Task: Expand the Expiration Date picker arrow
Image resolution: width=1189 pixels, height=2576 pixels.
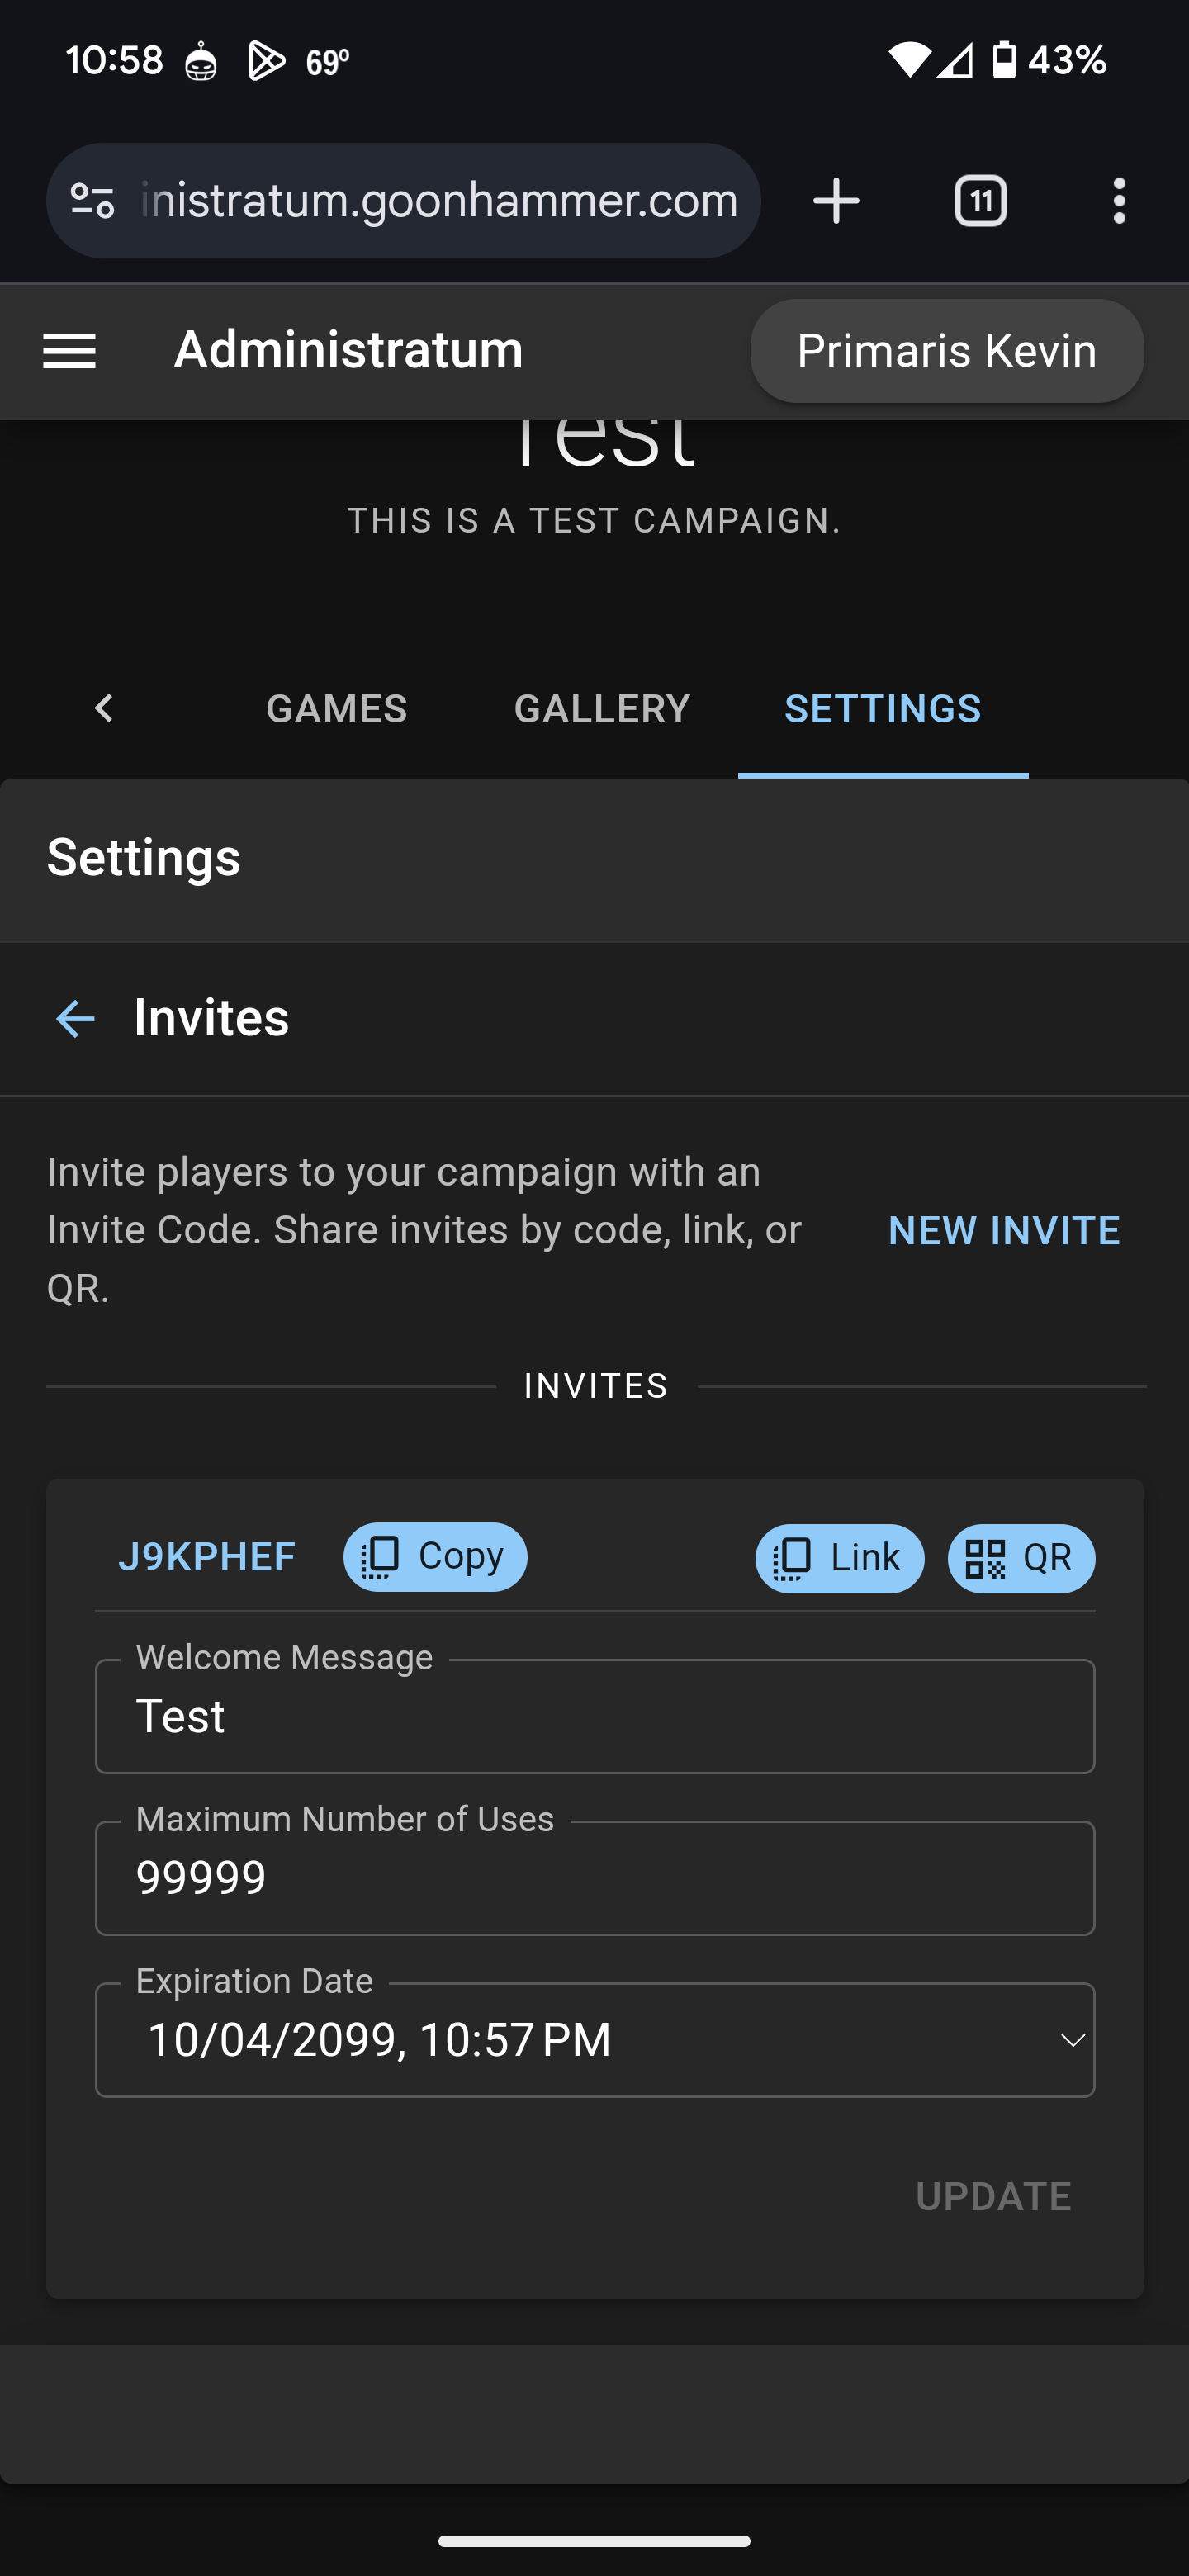Action: (1072, 2040)
